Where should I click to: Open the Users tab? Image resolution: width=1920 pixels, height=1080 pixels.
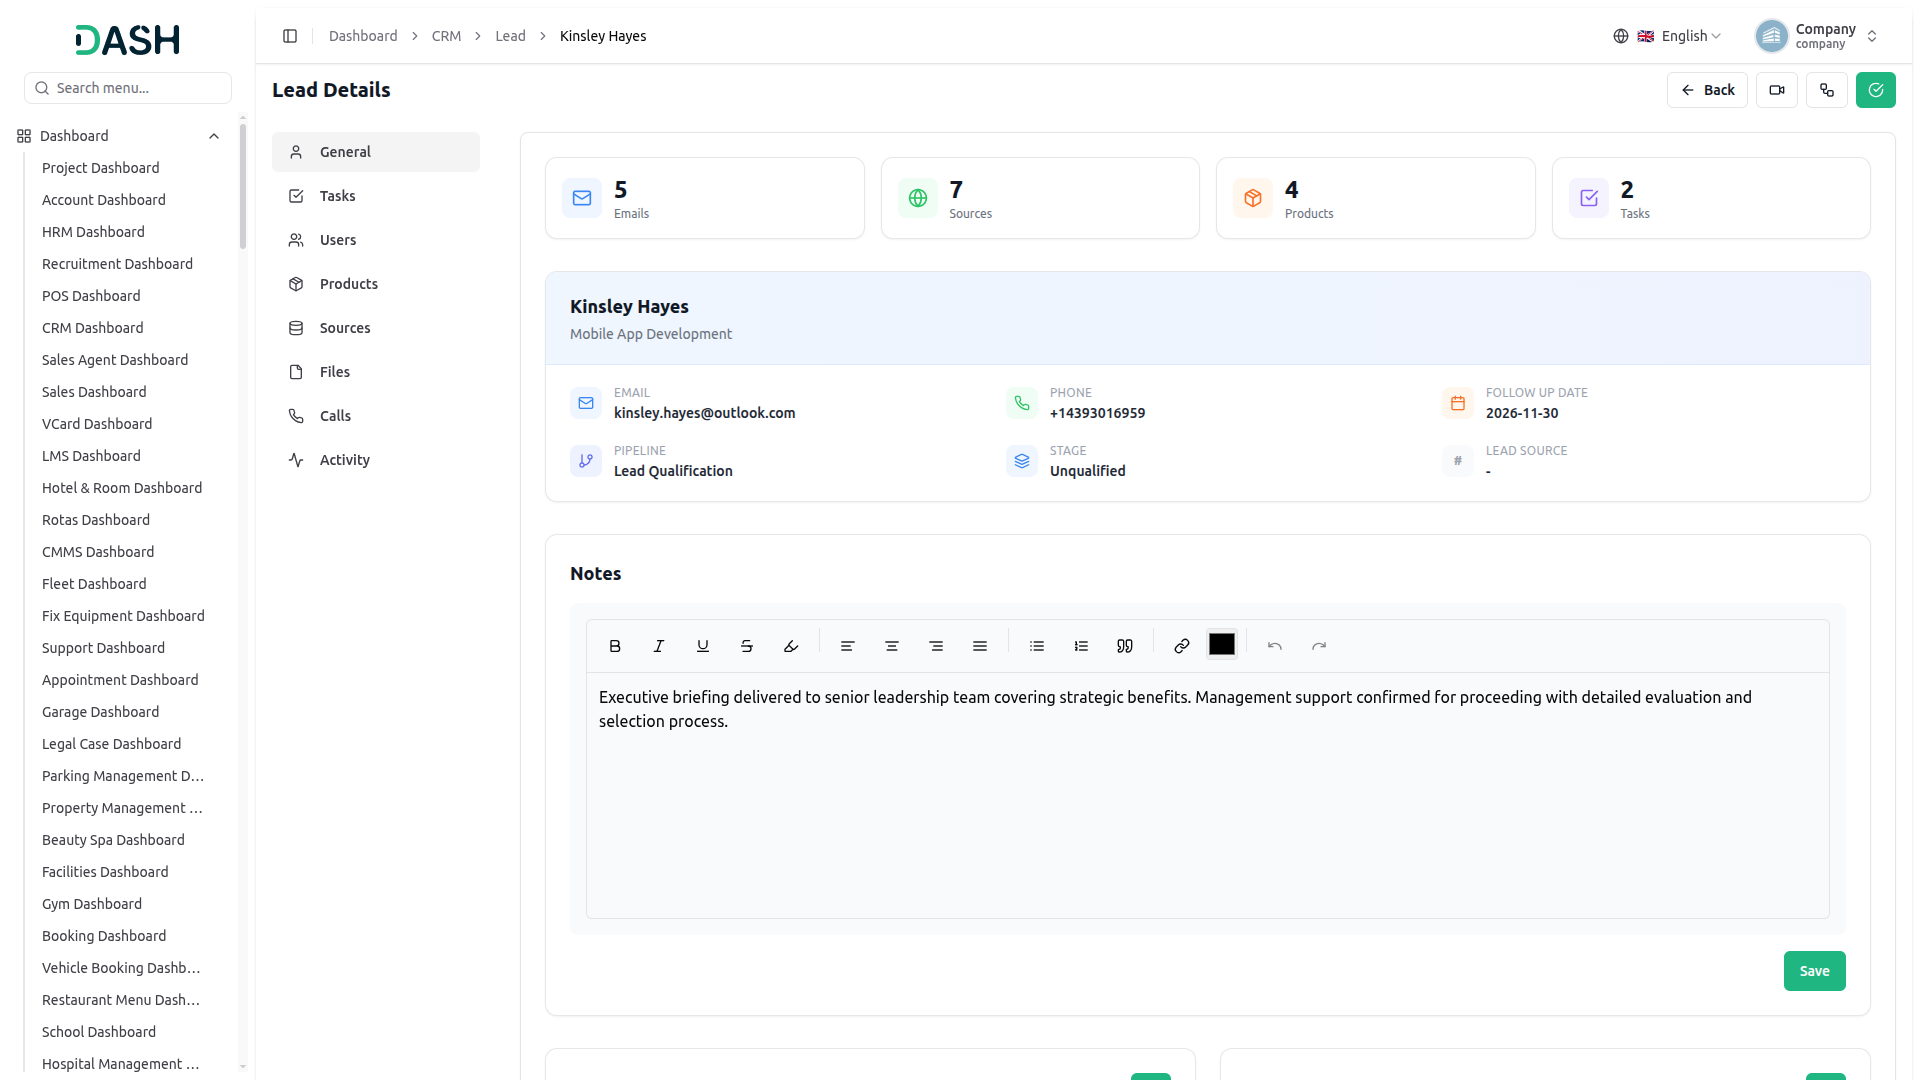[376, 240]
